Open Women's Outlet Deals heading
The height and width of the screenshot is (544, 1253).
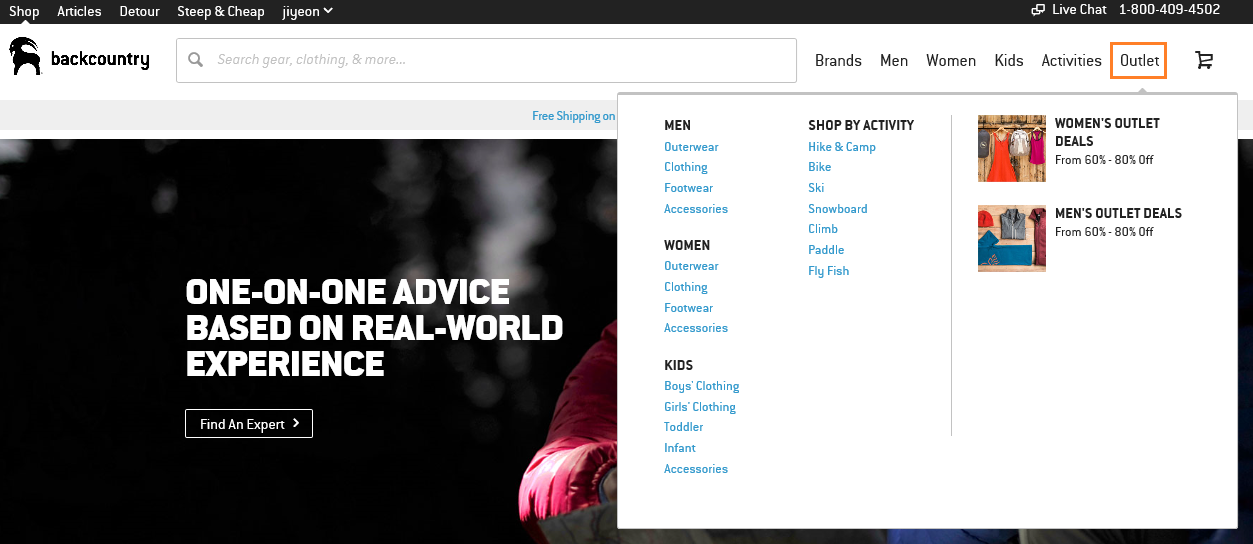pos(1107,132)
